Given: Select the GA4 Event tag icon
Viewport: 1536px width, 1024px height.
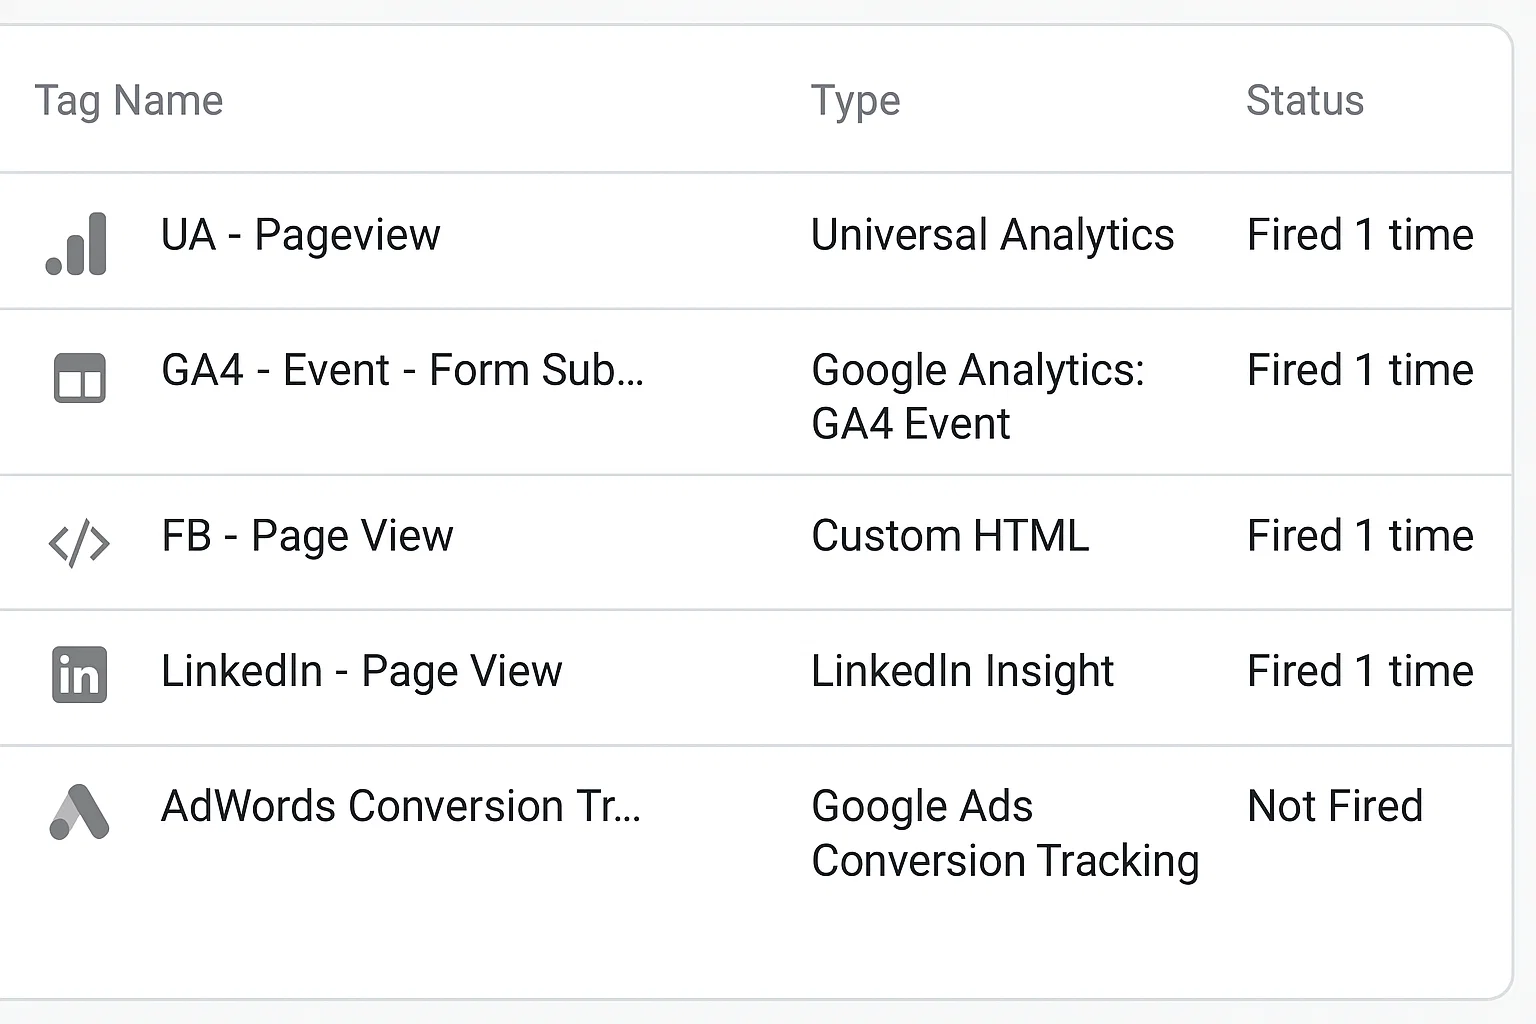Looking at the screenshot, I should [x=78, y=380].
